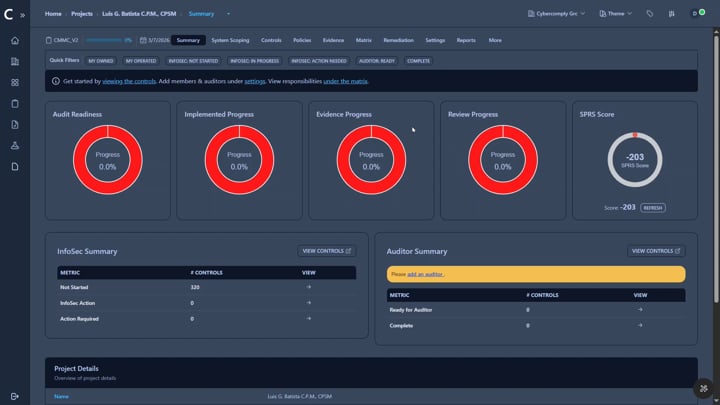Open the sliders settings icon in the top bar
The height and width of the screenshot is (405, 720).
click(x=671, y=14)
